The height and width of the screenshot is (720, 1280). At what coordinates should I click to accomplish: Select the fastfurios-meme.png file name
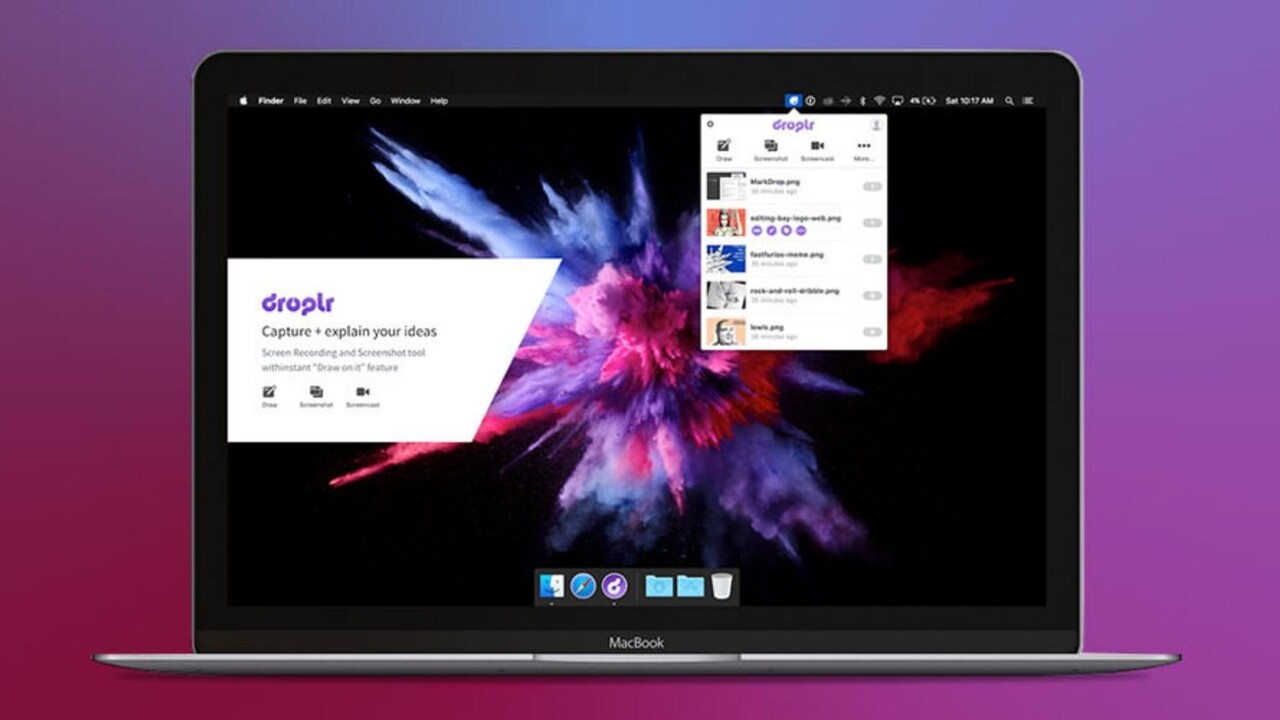coord(788,254)
